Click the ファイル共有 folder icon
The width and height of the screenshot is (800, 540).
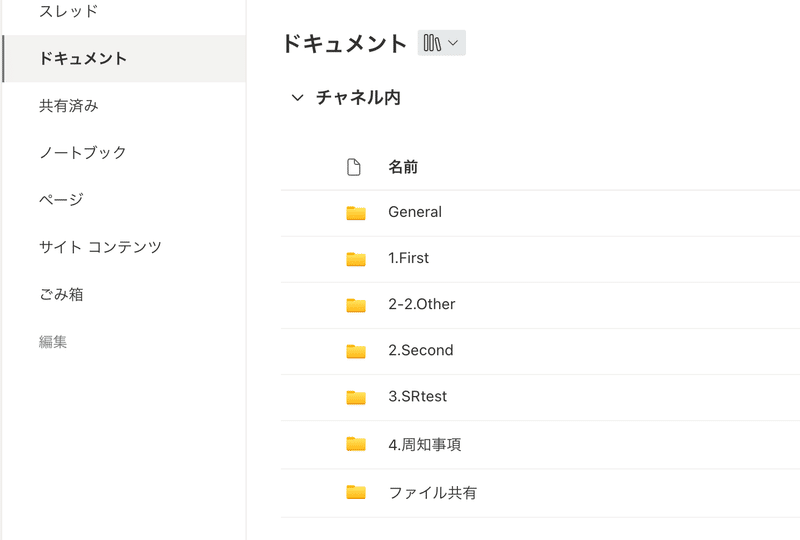click(356, 492)
